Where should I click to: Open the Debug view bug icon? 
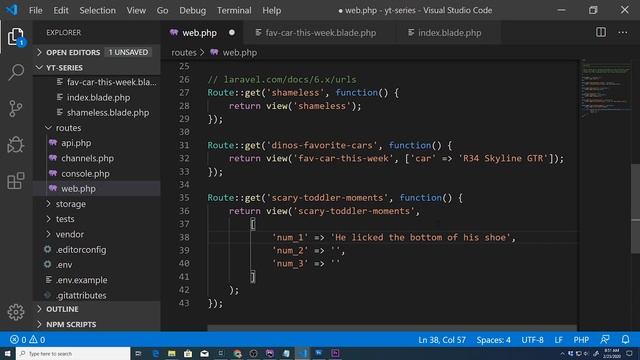(x=16, y=144)
